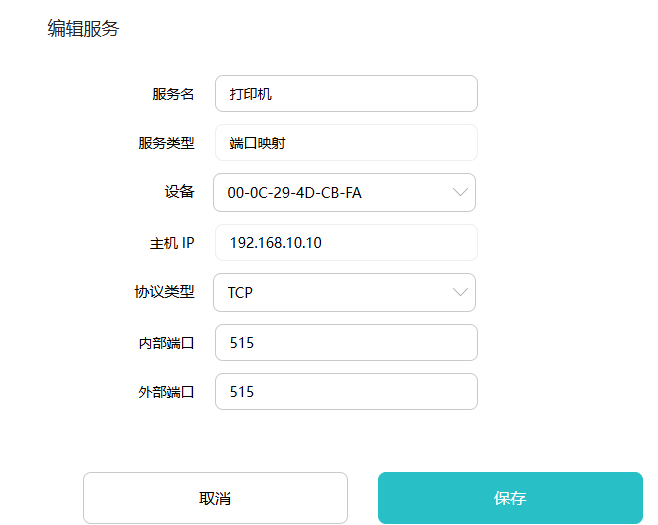
Task: Focus the 外部端口 input field
Action: (346, 392)
